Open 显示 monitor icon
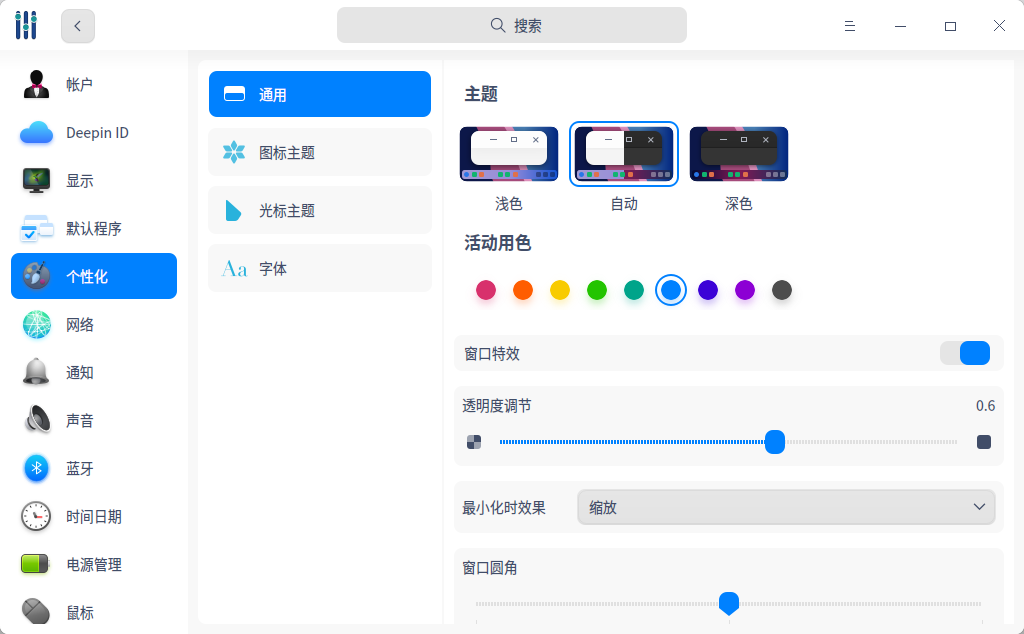Viewport: 1024px width, 634px height. [36, 180]
